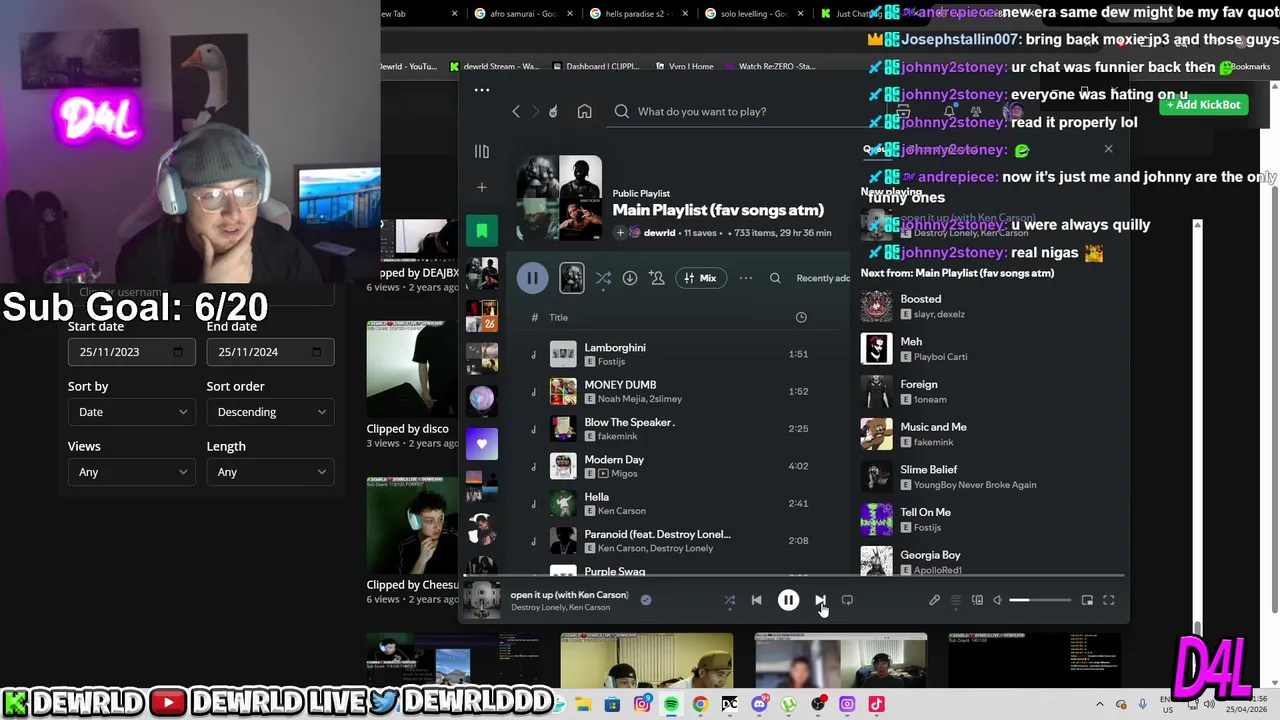Open the Watch Re:ZERO bookmark
Screen dimensions: 1280x720
[769, 67]
